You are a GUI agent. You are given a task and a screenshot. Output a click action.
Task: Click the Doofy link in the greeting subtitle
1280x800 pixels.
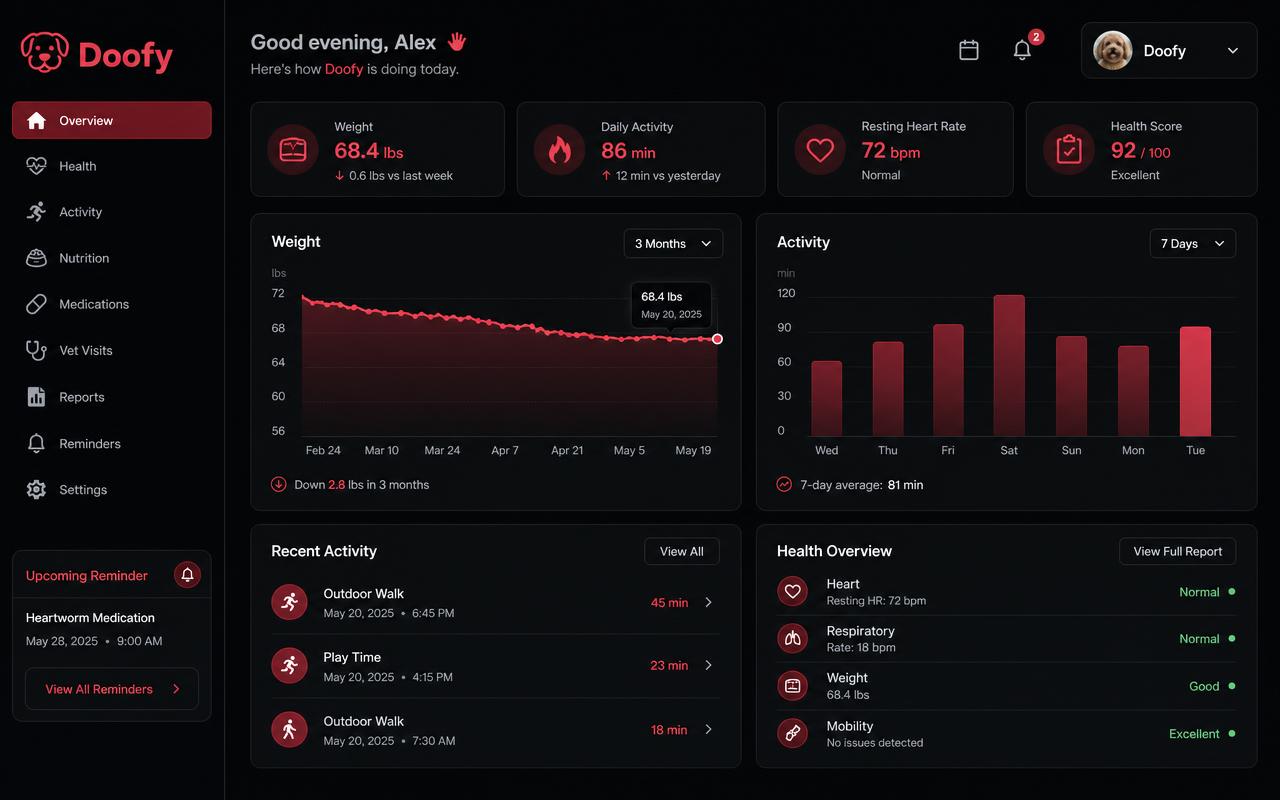click(x=344, y=69)
